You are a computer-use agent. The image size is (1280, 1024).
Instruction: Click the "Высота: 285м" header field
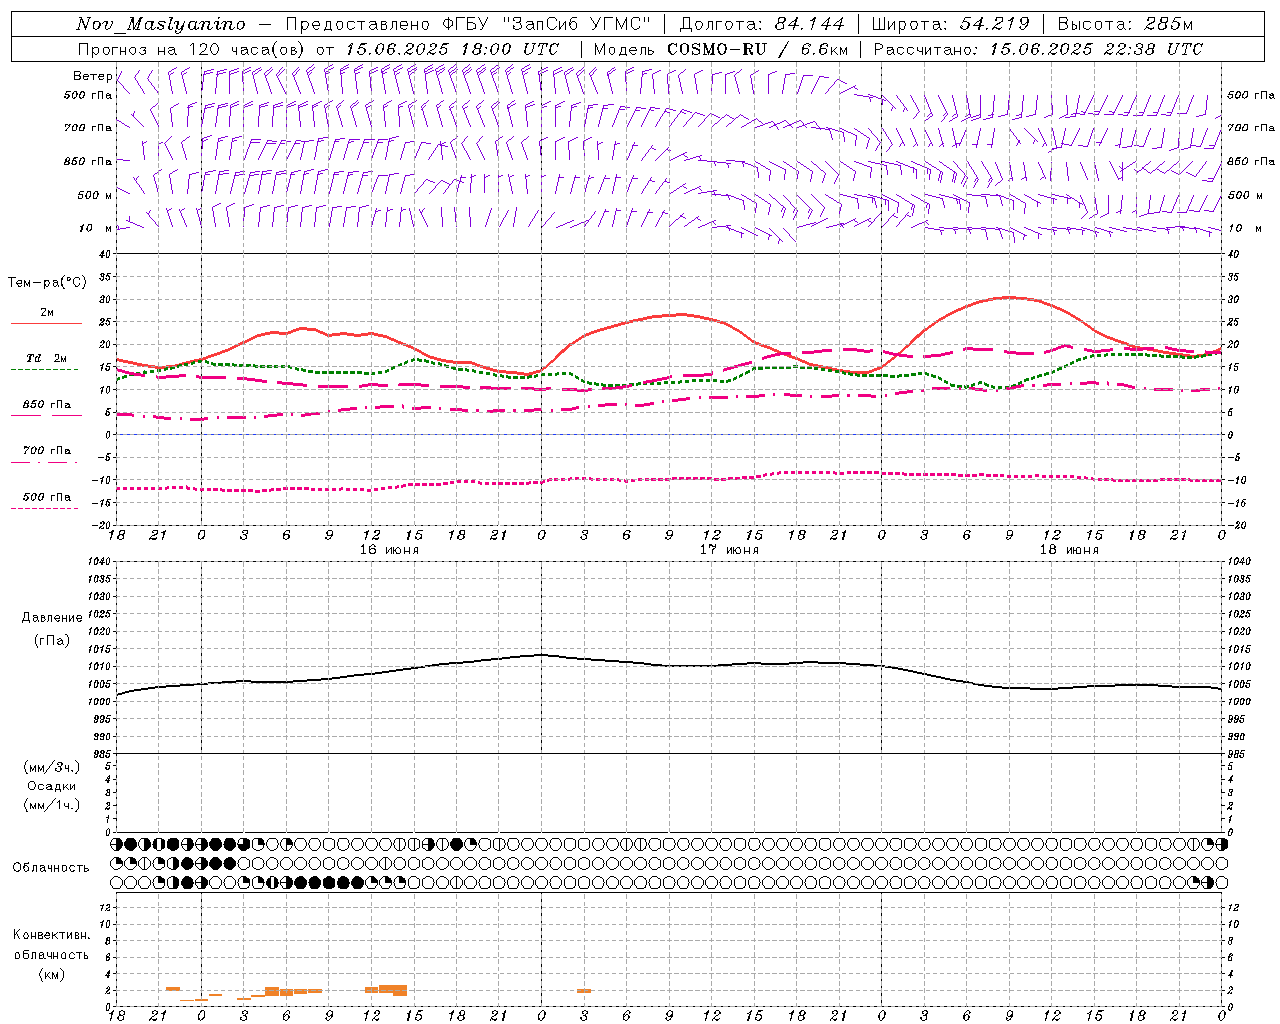pos(1125,24)
